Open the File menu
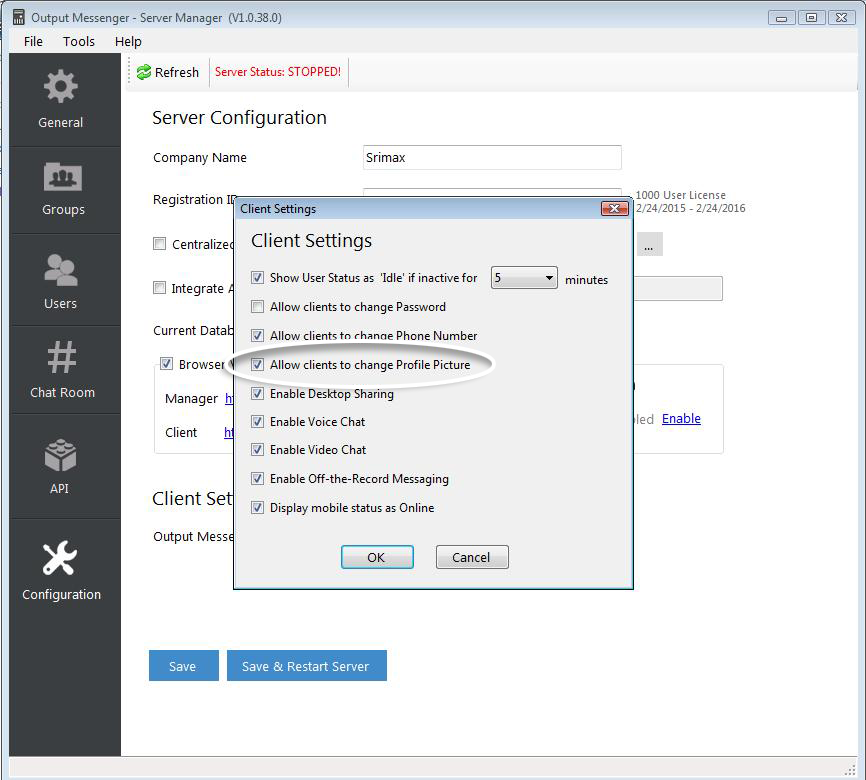 [x=33, y=41]
